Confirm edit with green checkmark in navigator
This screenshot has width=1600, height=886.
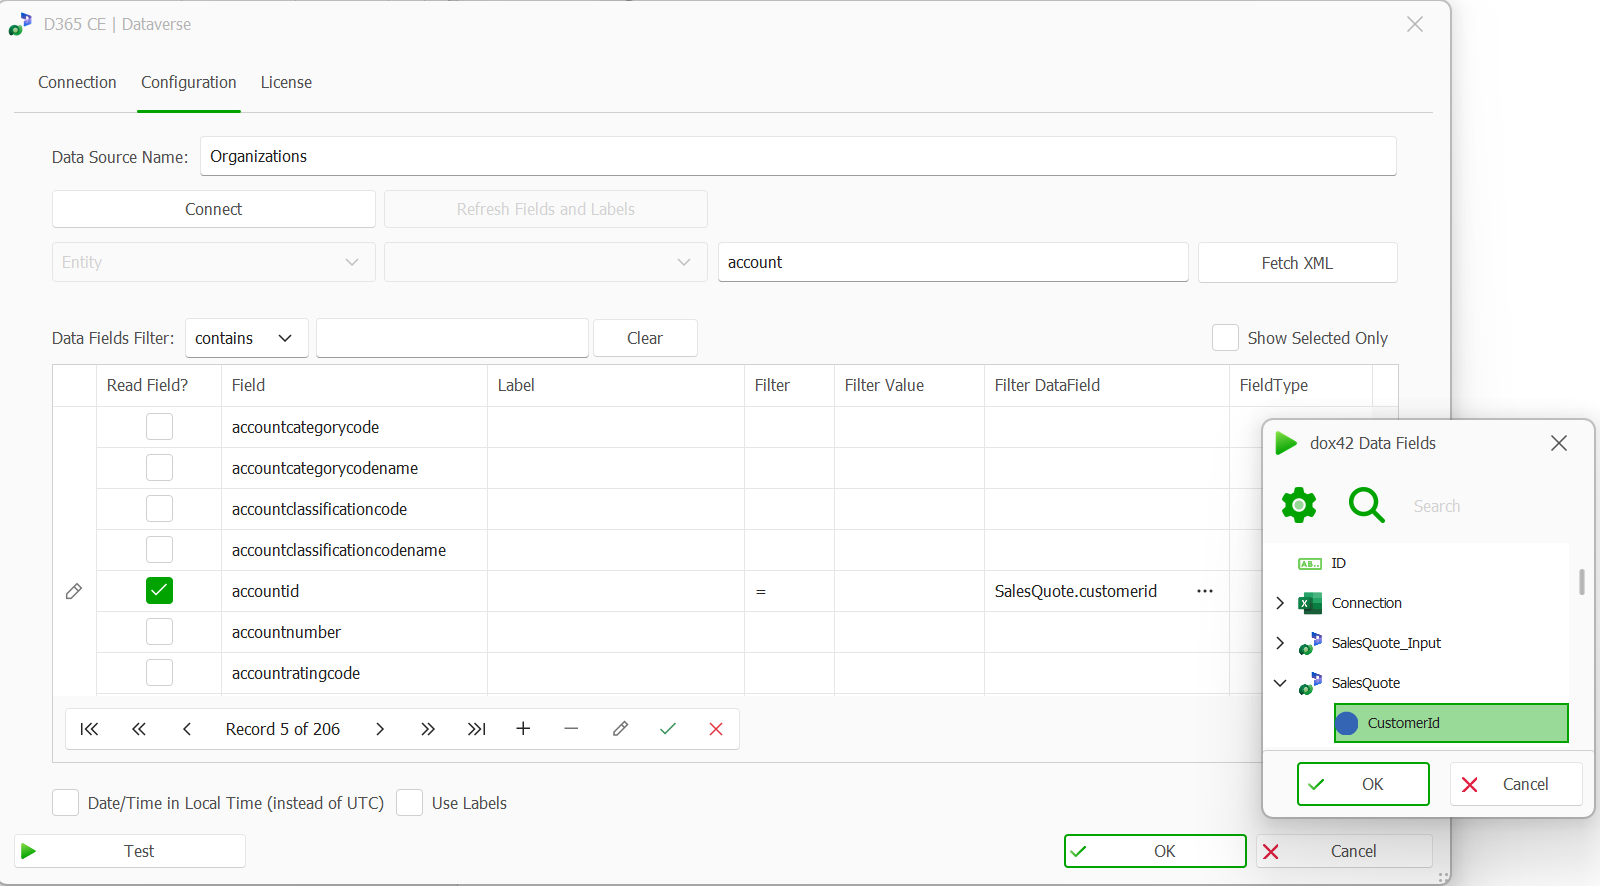(668, 729)
